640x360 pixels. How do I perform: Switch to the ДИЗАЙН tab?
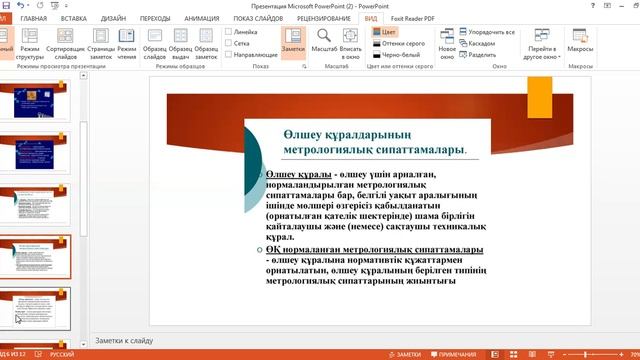[x=113, y=18]
